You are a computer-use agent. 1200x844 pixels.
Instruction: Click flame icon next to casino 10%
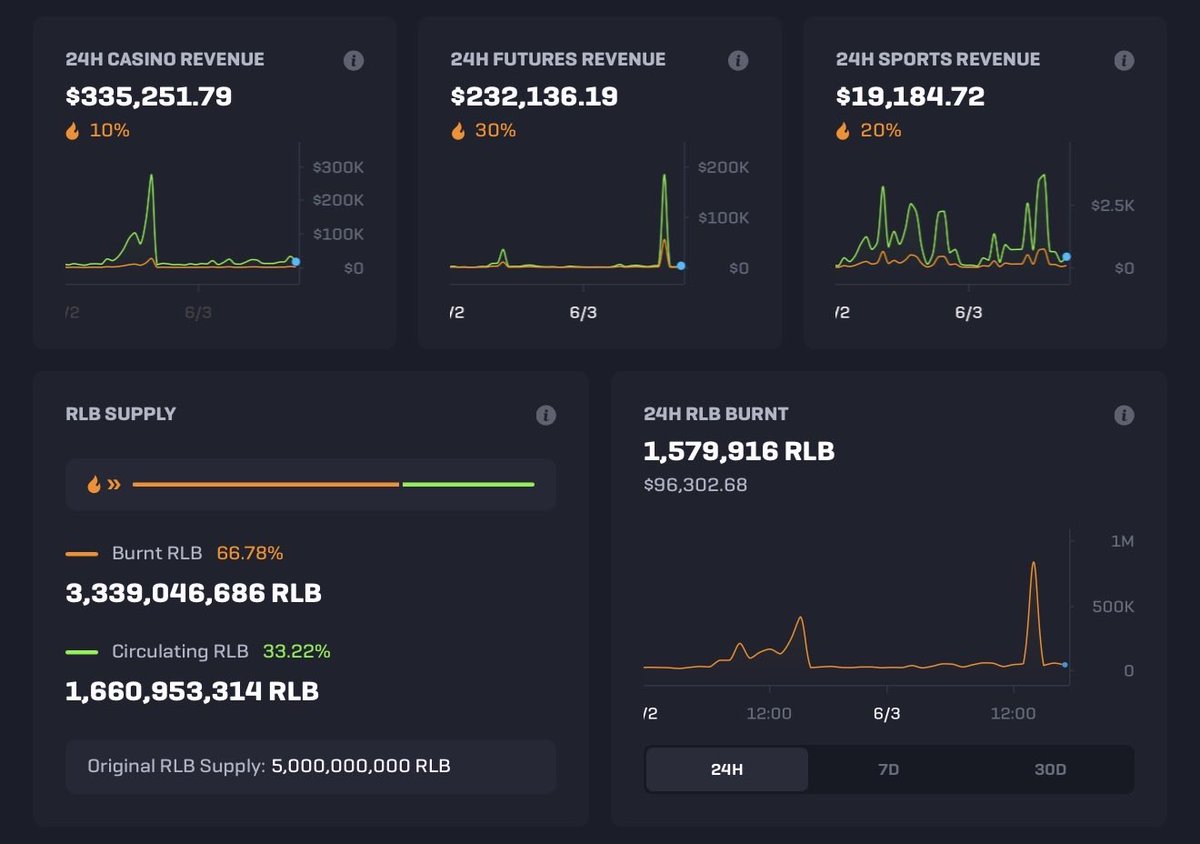[x=72, y=131]
